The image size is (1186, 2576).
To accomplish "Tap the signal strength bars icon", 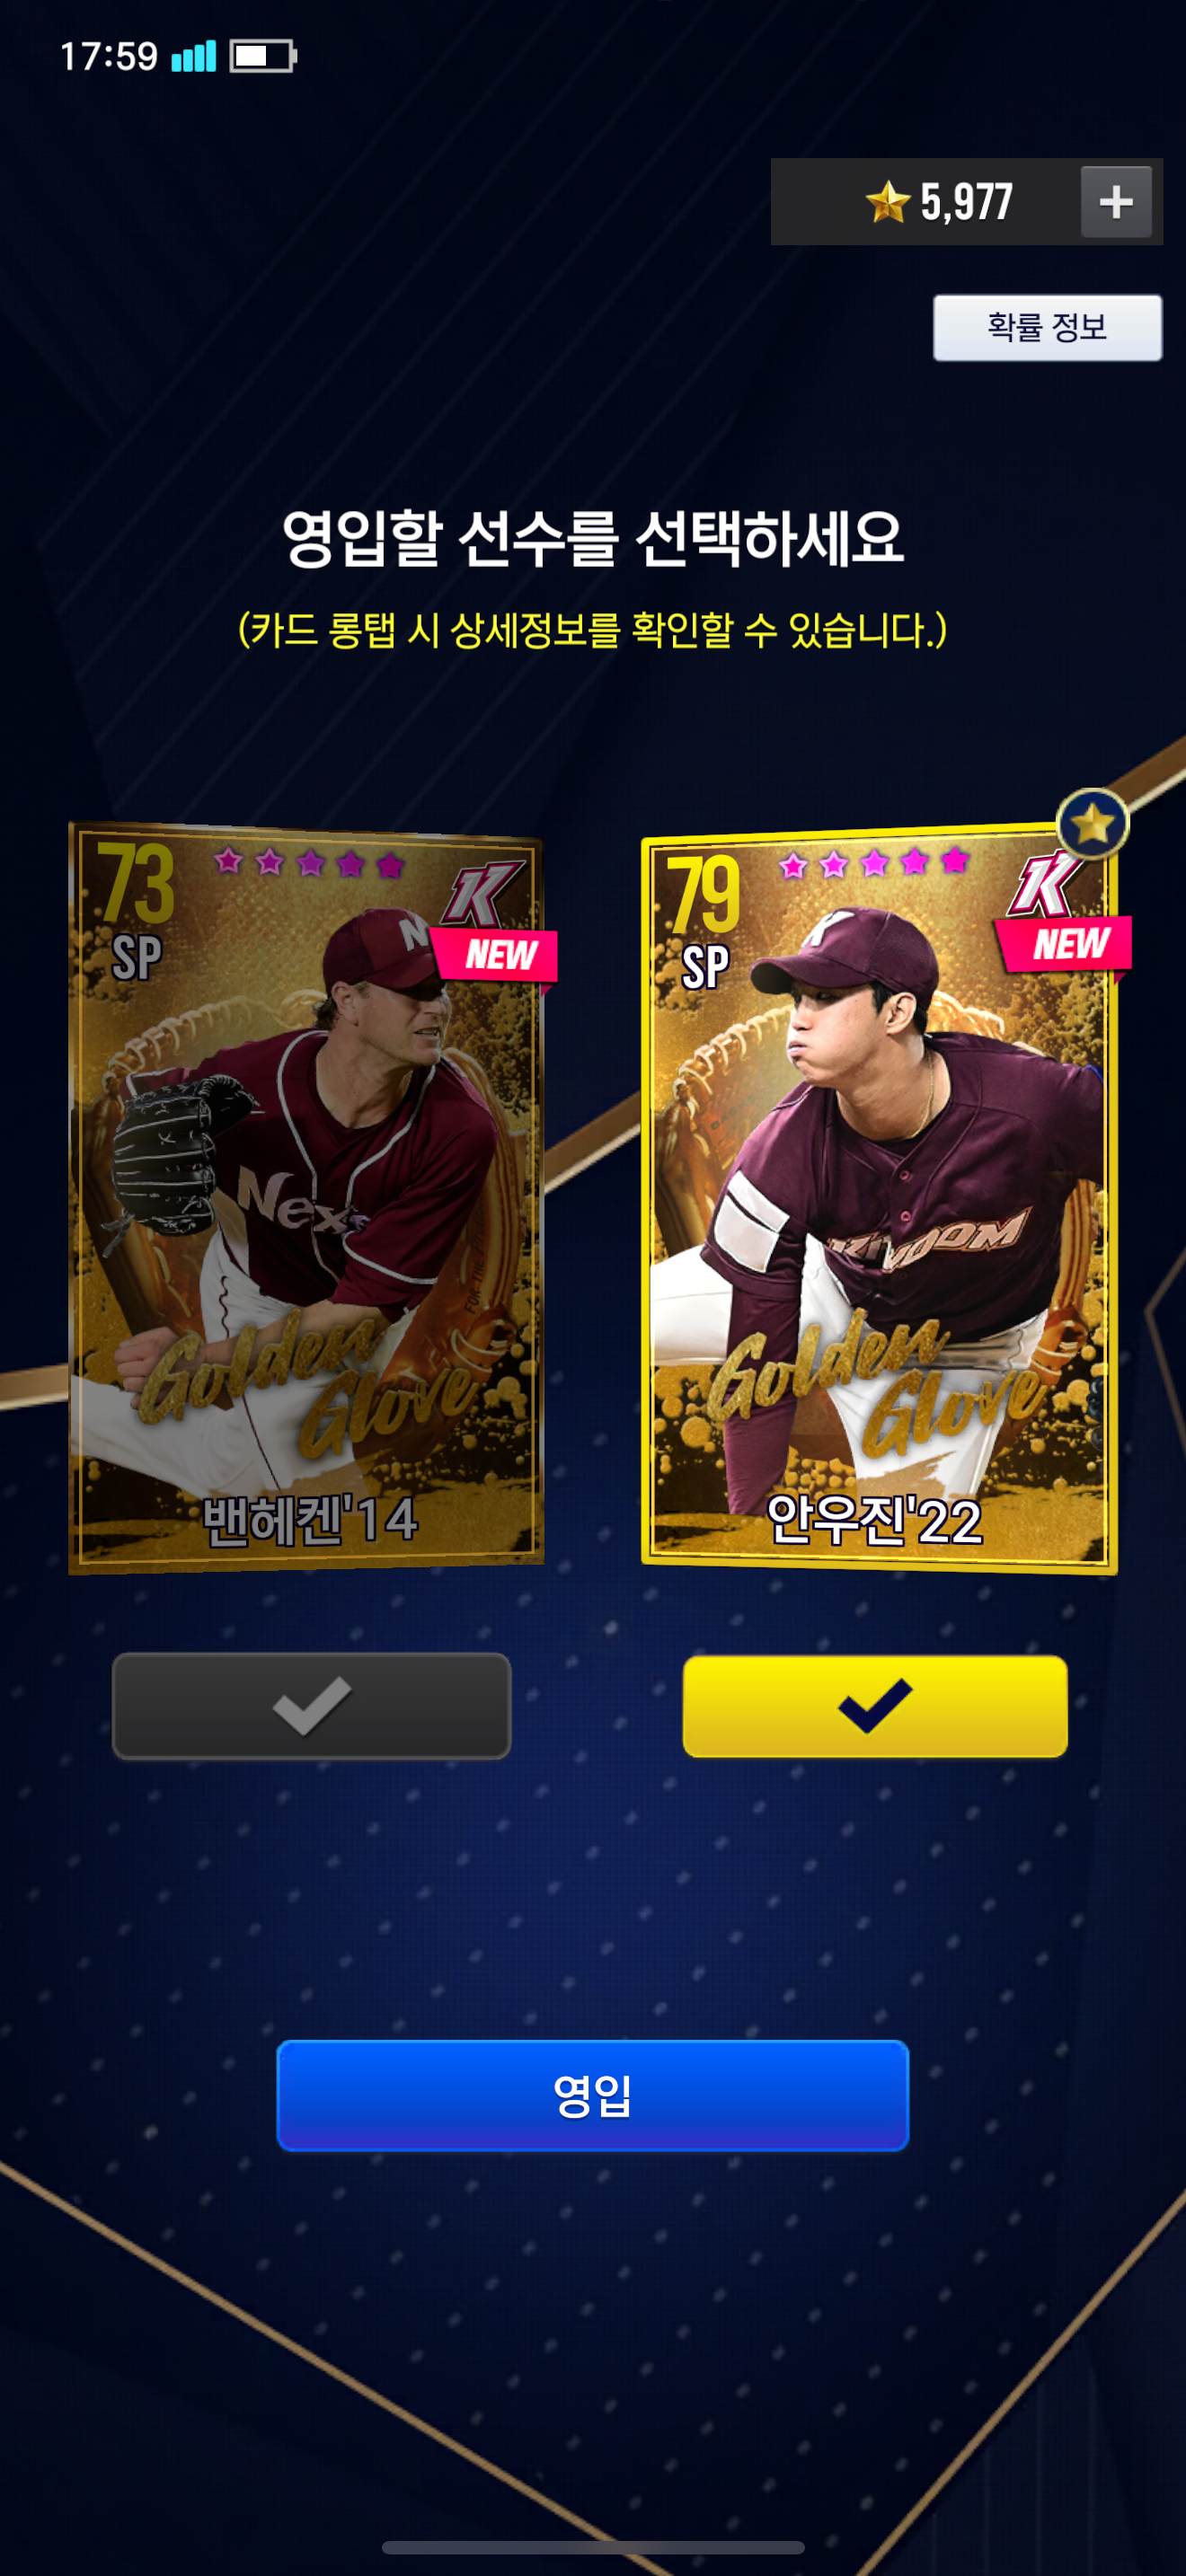I will pos(193,56).
